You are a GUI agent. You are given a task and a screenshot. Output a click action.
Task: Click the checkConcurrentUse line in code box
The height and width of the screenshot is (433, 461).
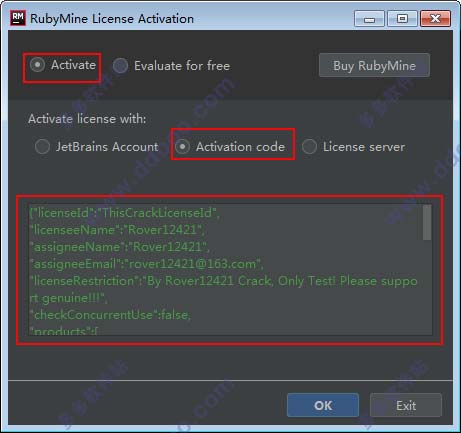click(x=110, y=315)
